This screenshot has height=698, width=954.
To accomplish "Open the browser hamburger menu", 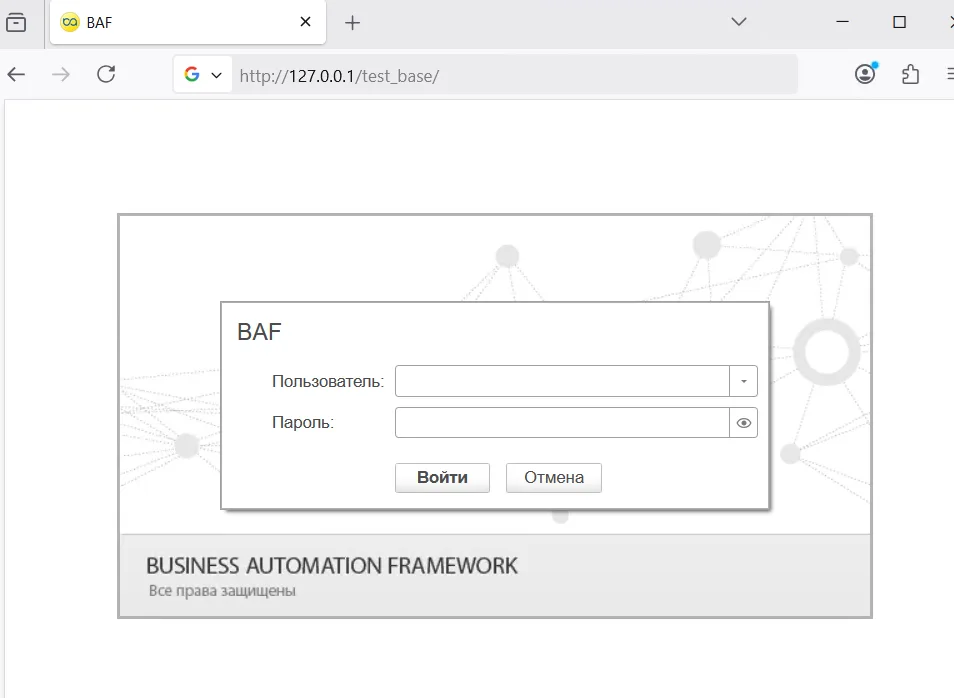I will [949, 74].
